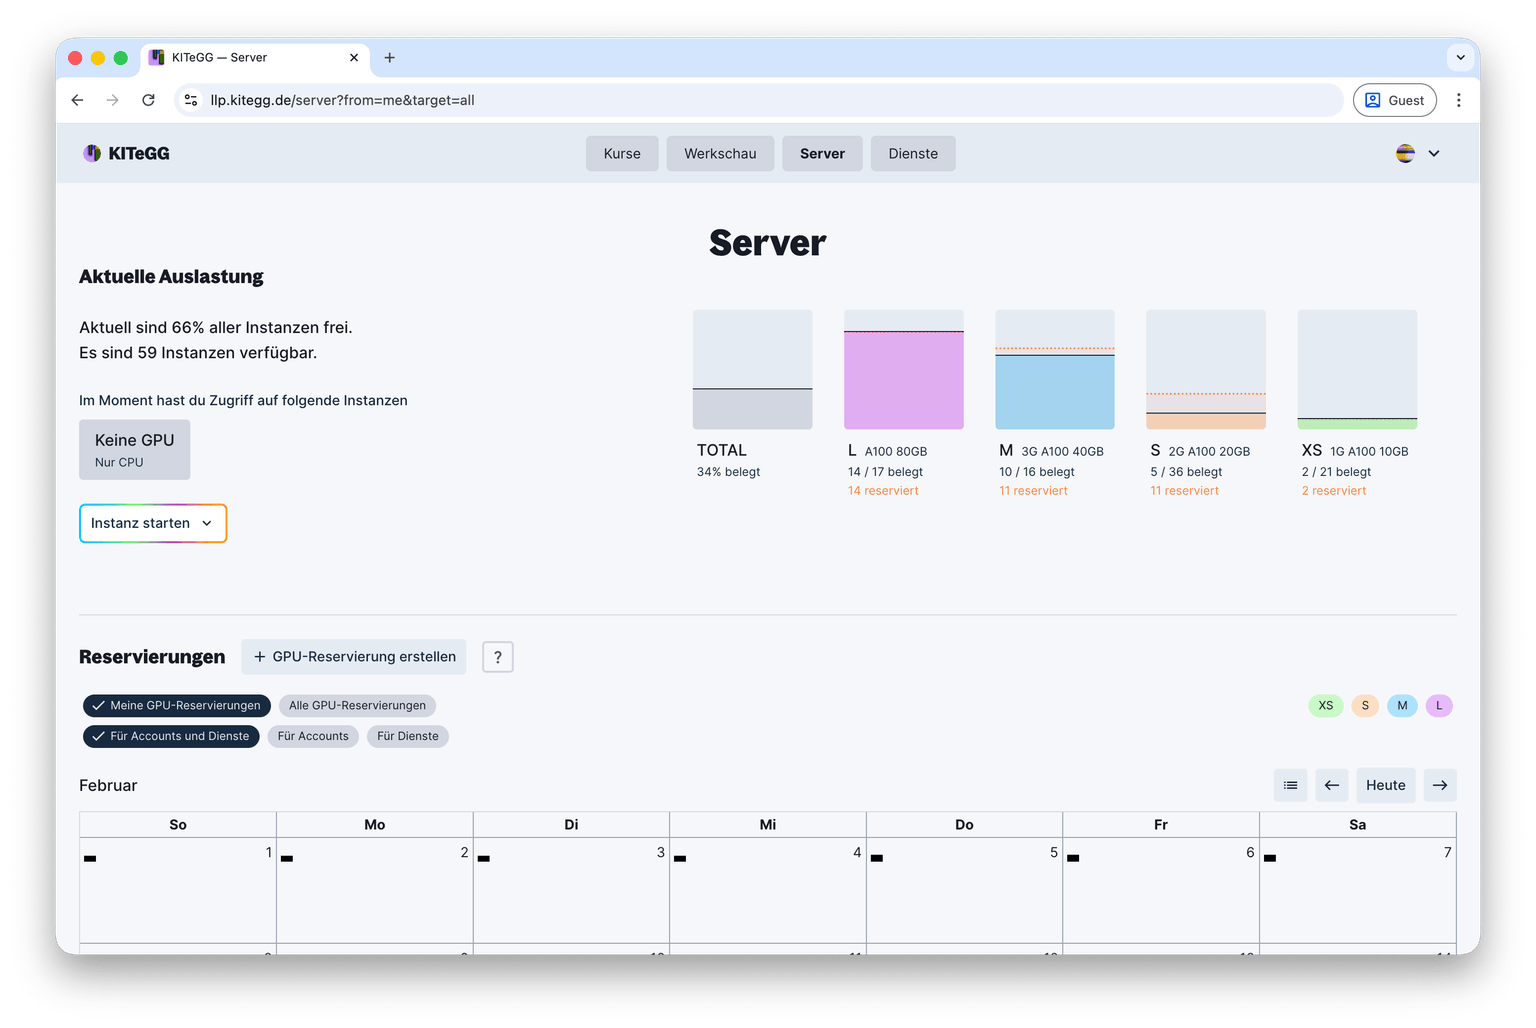This screenshot has height=1028, width=1536.
Task: Click the Guest profile button
Action: point(1395,100)
